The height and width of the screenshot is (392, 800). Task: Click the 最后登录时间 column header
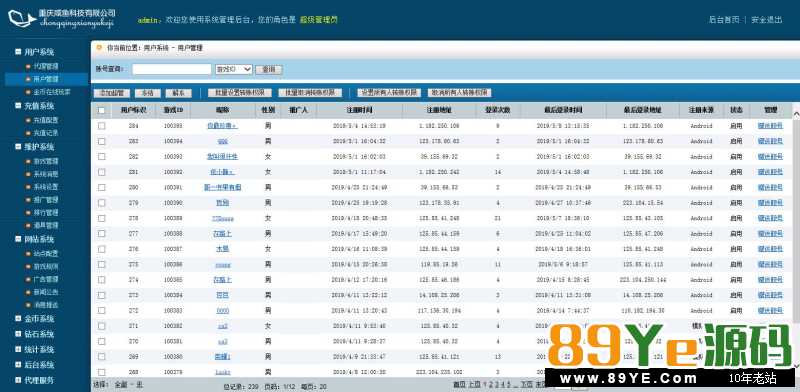click(x=563, y=110)
